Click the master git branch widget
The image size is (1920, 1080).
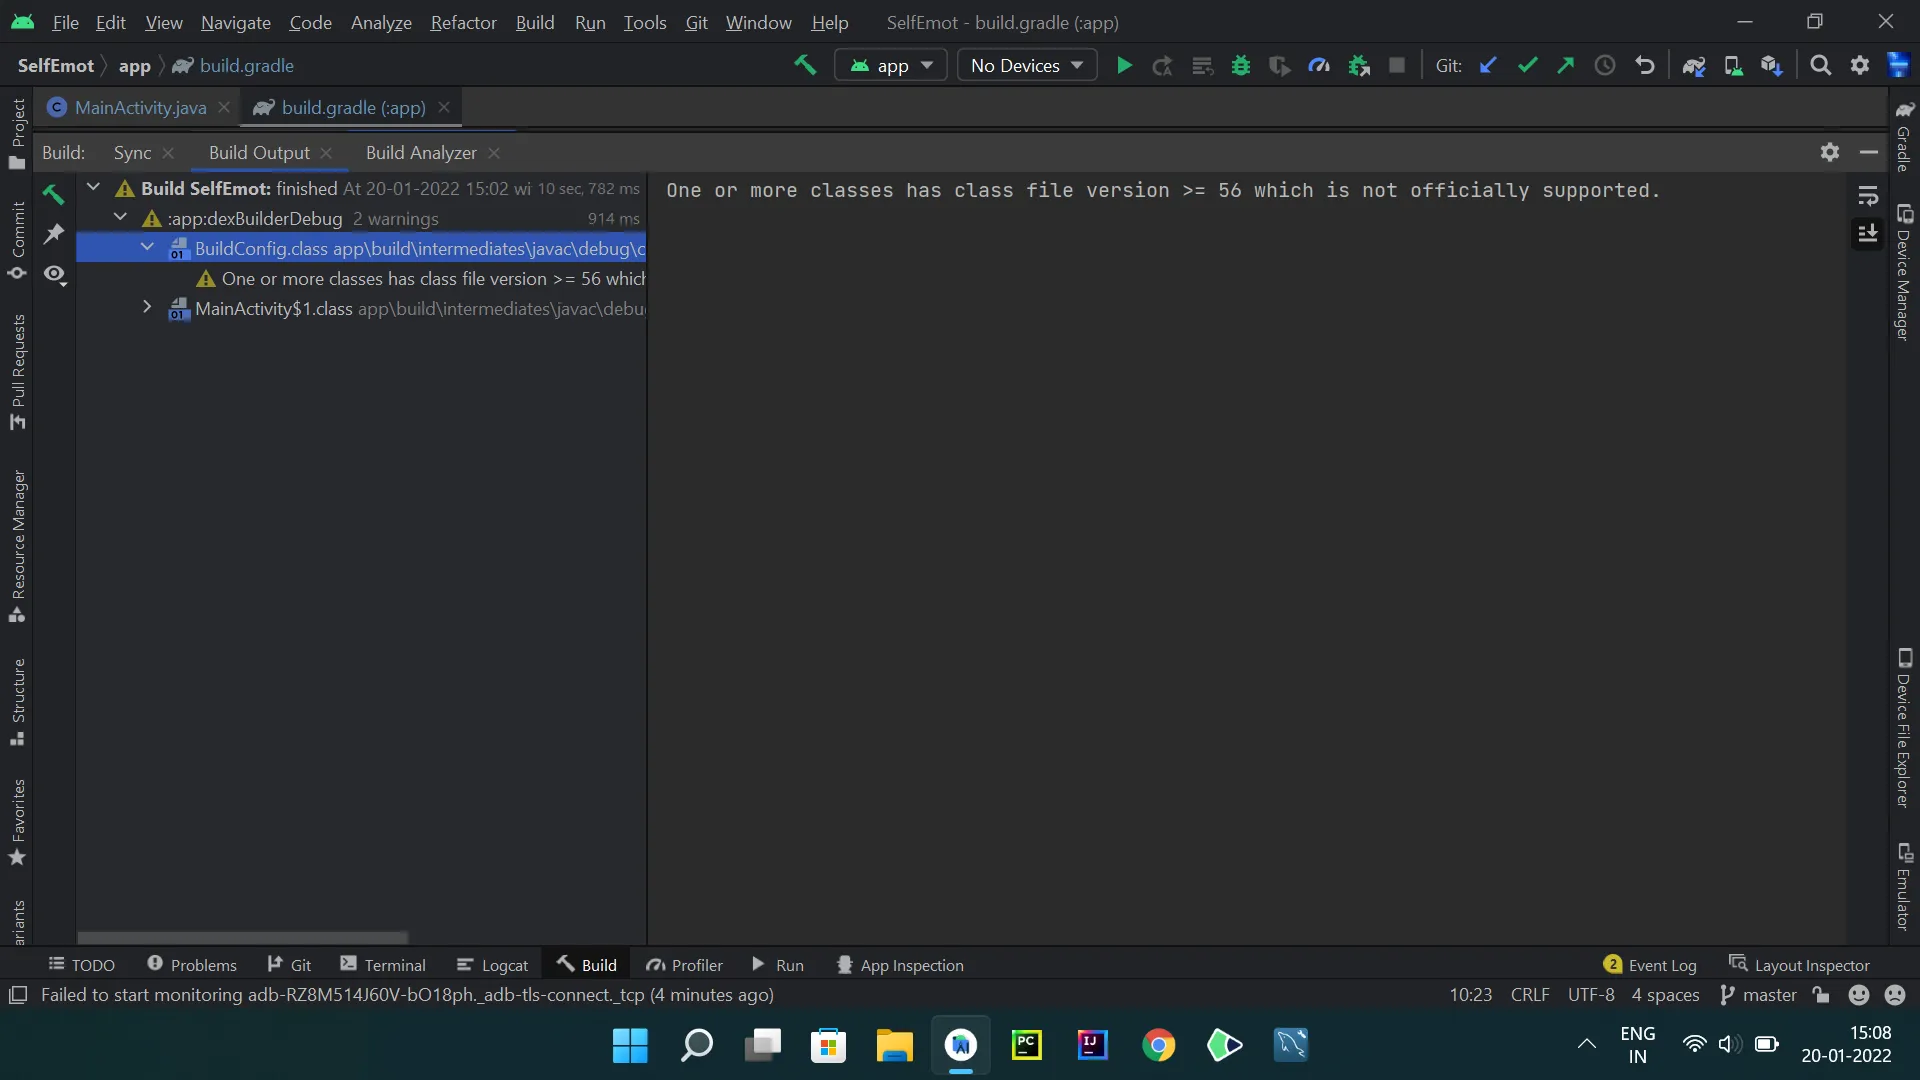pos(1758,995)
